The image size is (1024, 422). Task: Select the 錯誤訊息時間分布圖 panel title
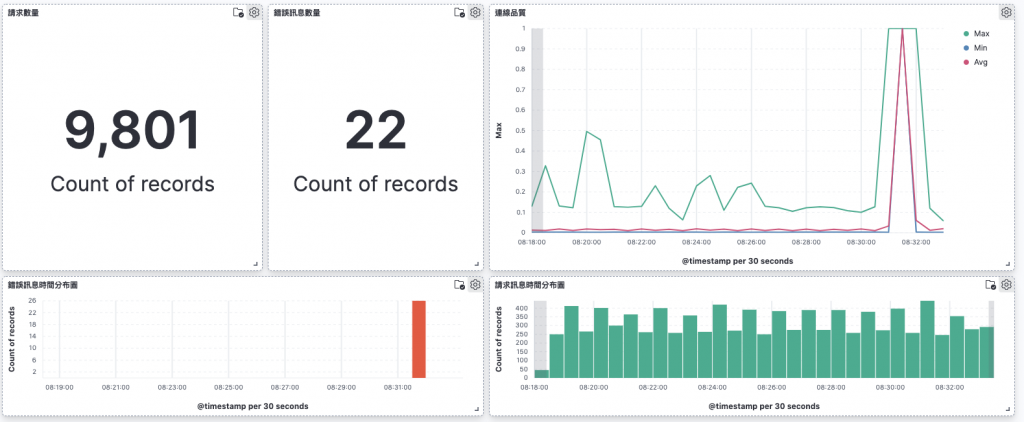coord(43,285)
